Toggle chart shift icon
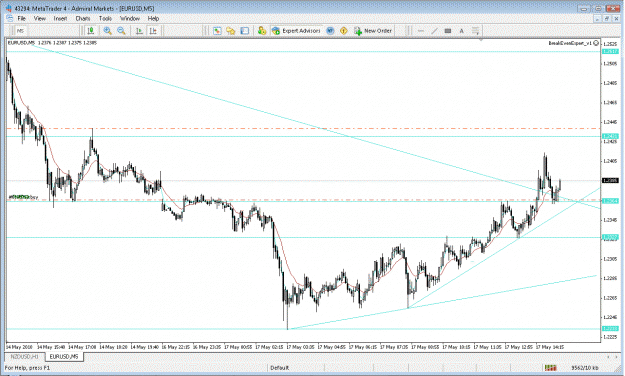 pyautogui.click(x=153, y=31)
